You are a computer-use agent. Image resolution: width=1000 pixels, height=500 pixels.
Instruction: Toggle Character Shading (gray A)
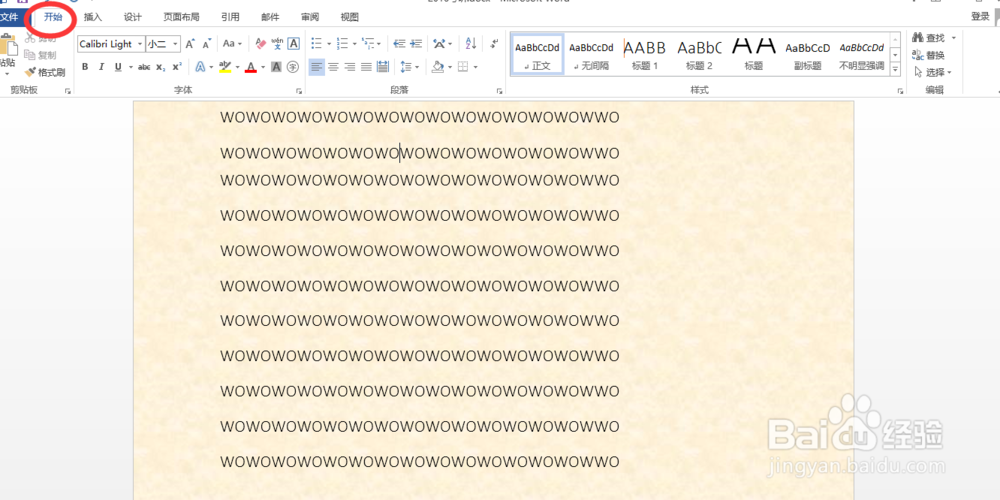(276, 66)
